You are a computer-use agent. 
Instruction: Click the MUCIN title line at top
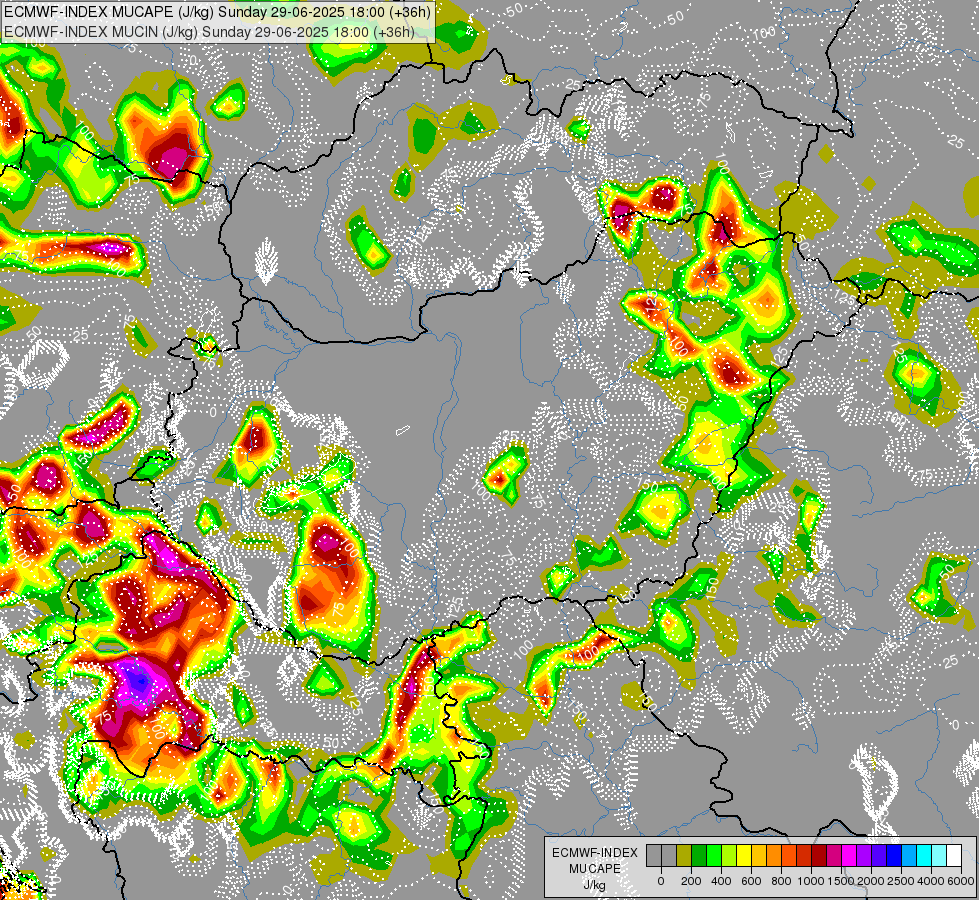209,31
